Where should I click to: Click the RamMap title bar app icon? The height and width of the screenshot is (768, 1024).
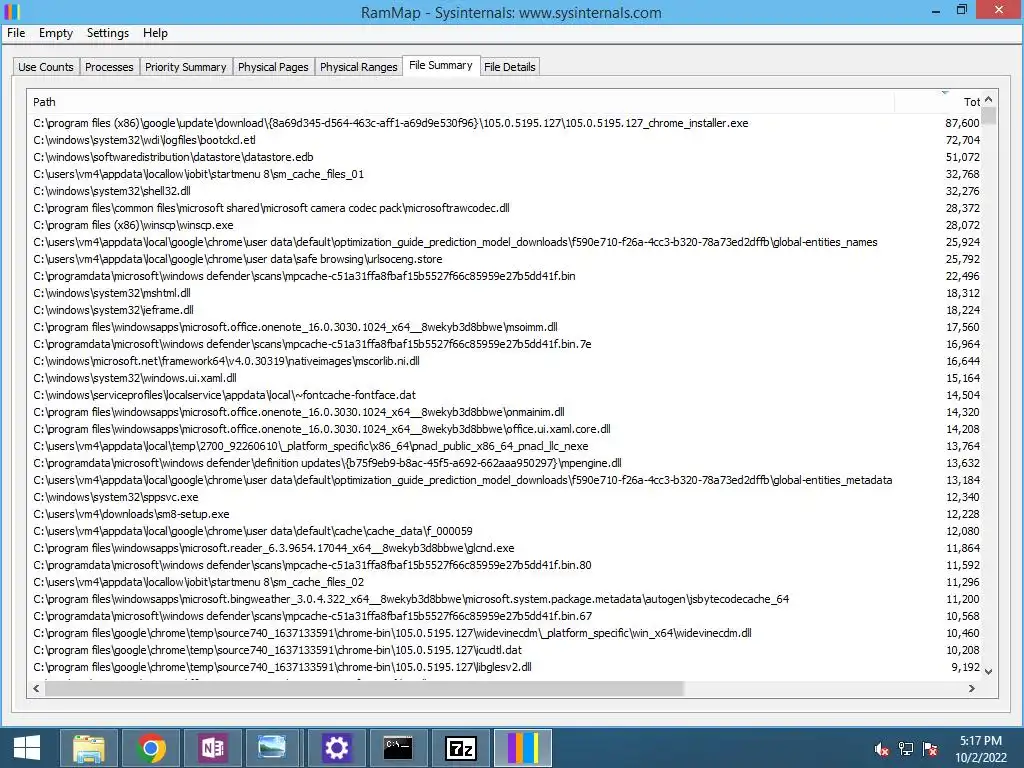pyautogui.click(x=12, y=12)
